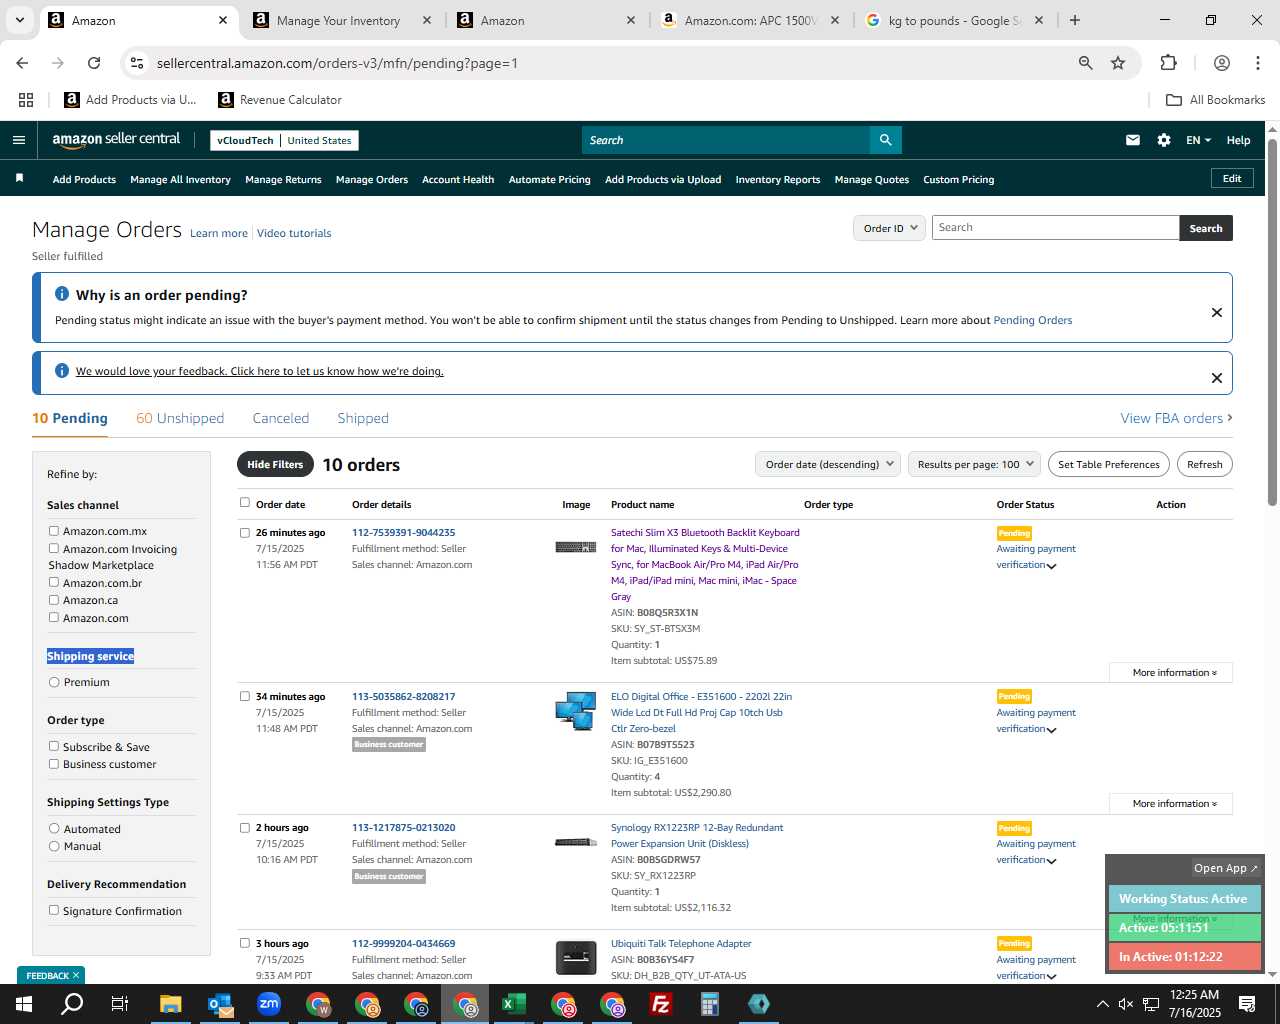Open the tab search chevron in Chrome
Image resolution: width=1280 pixels, height=1024 pixels.
click(x=20, y=20)
